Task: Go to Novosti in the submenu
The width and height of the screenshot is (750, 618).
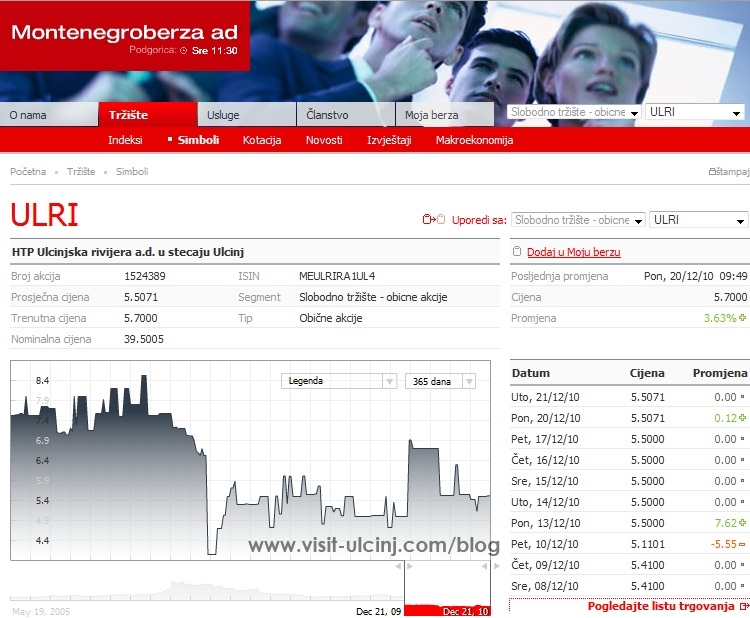Action: pyautogui.click(x=324, y=140)
